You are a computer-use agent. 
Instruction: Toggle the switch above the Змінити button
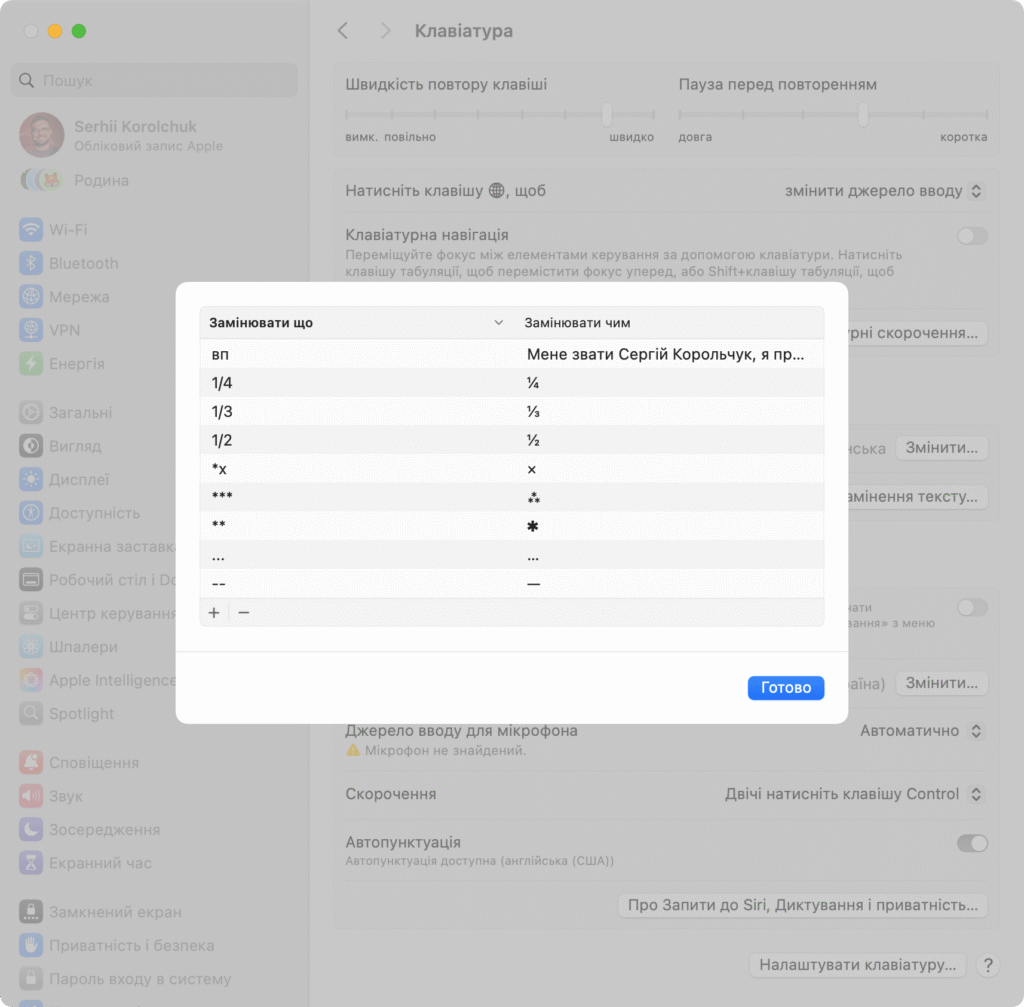(971, 607)
